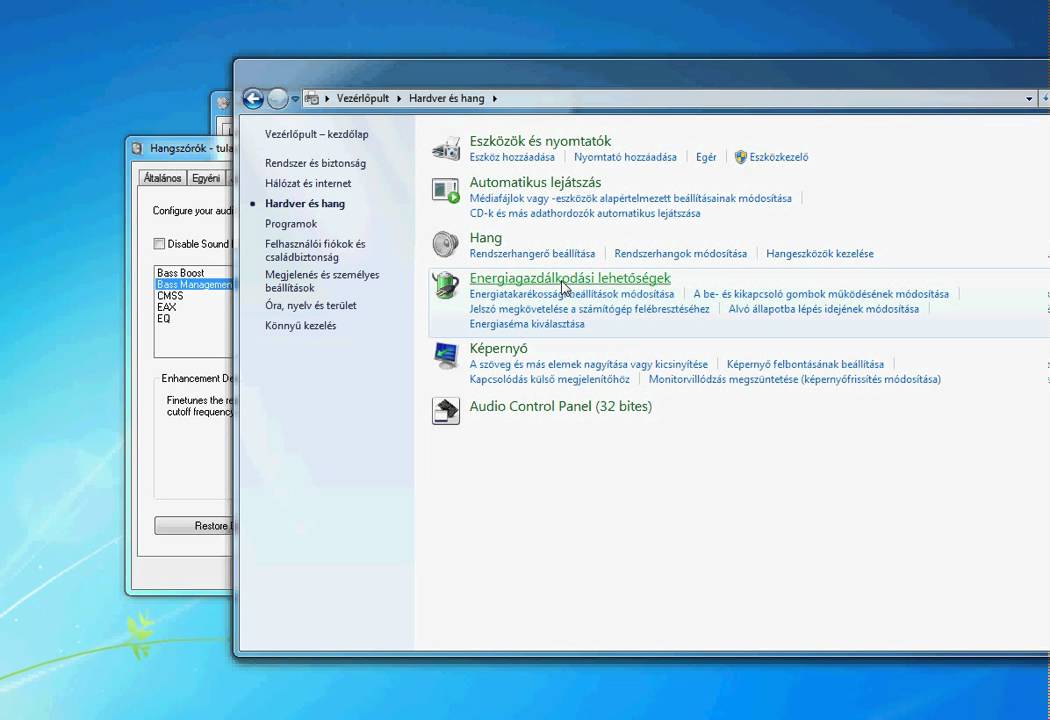Expand the chevron after Hardver és hang

tap(495, 98)
